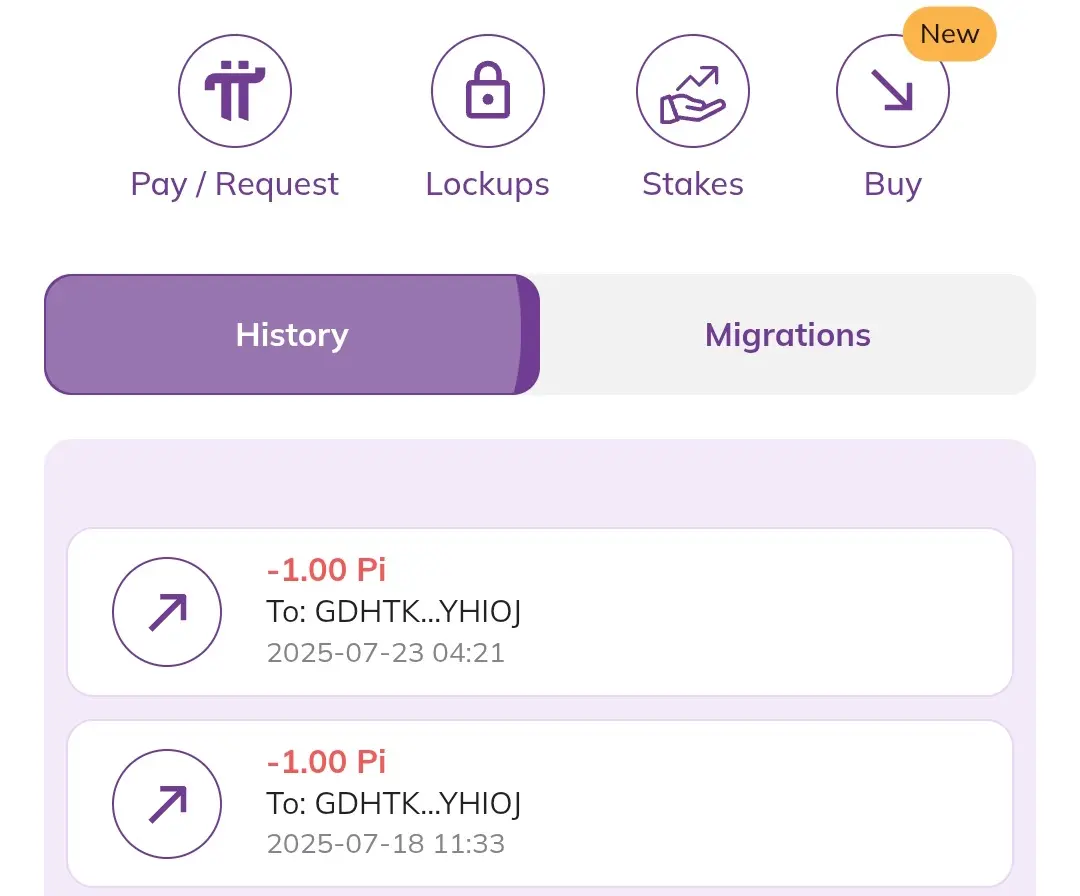
Task: Tap the orange New badge
Action: 949,34
